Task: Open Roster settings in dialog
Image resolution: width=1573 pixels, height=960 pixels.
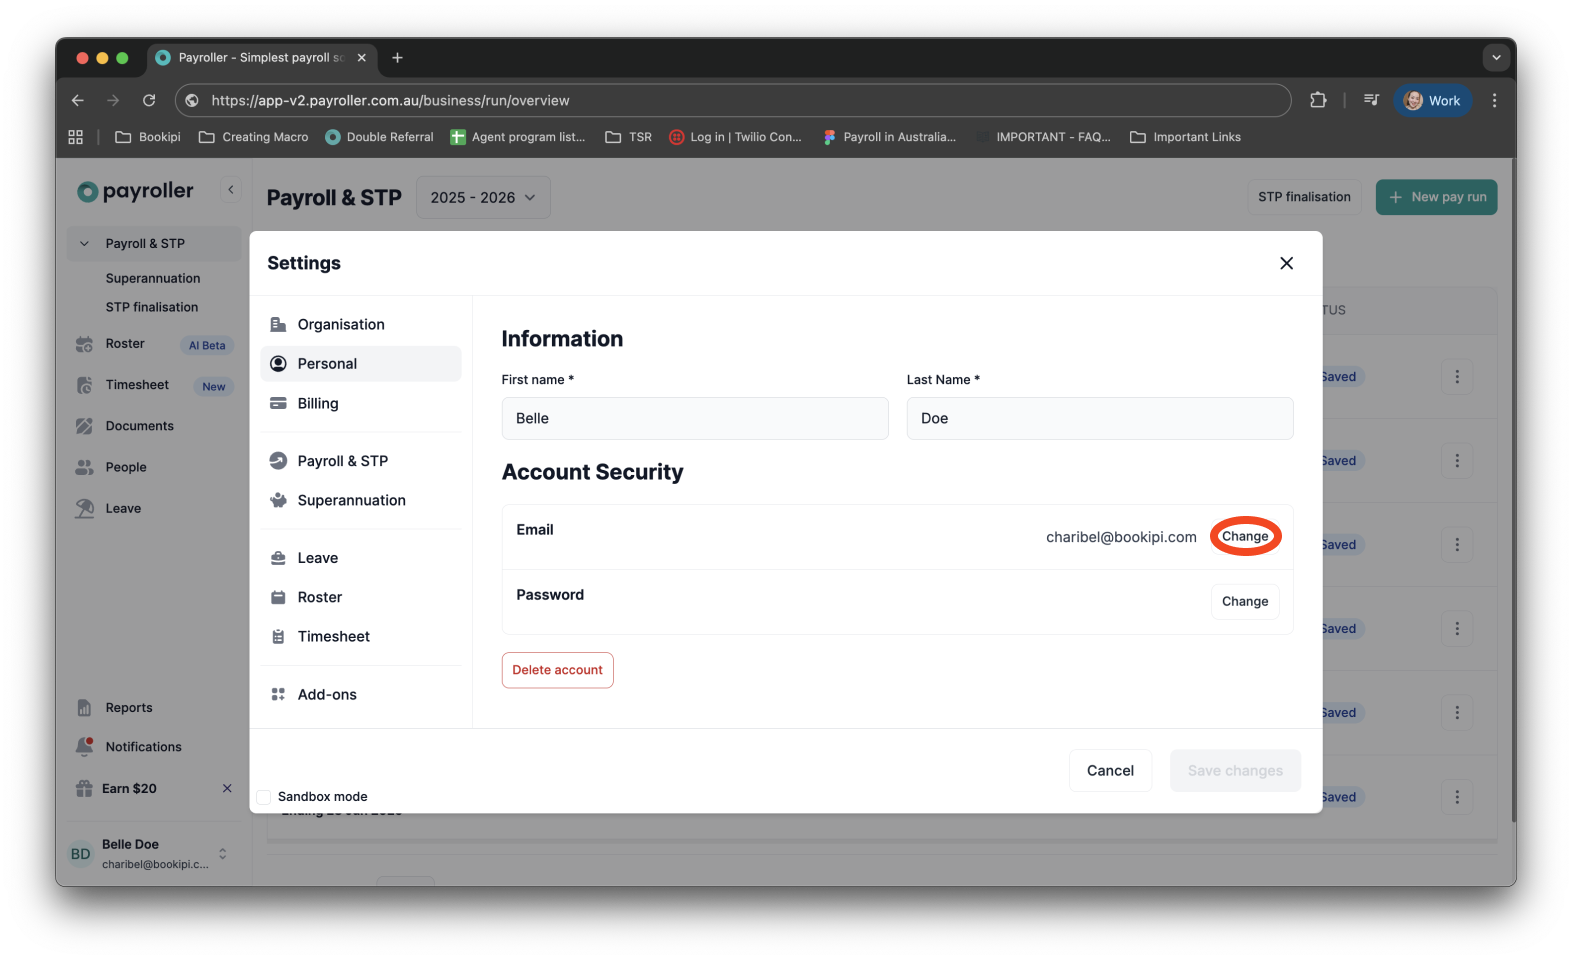Action: click(361, 597)
